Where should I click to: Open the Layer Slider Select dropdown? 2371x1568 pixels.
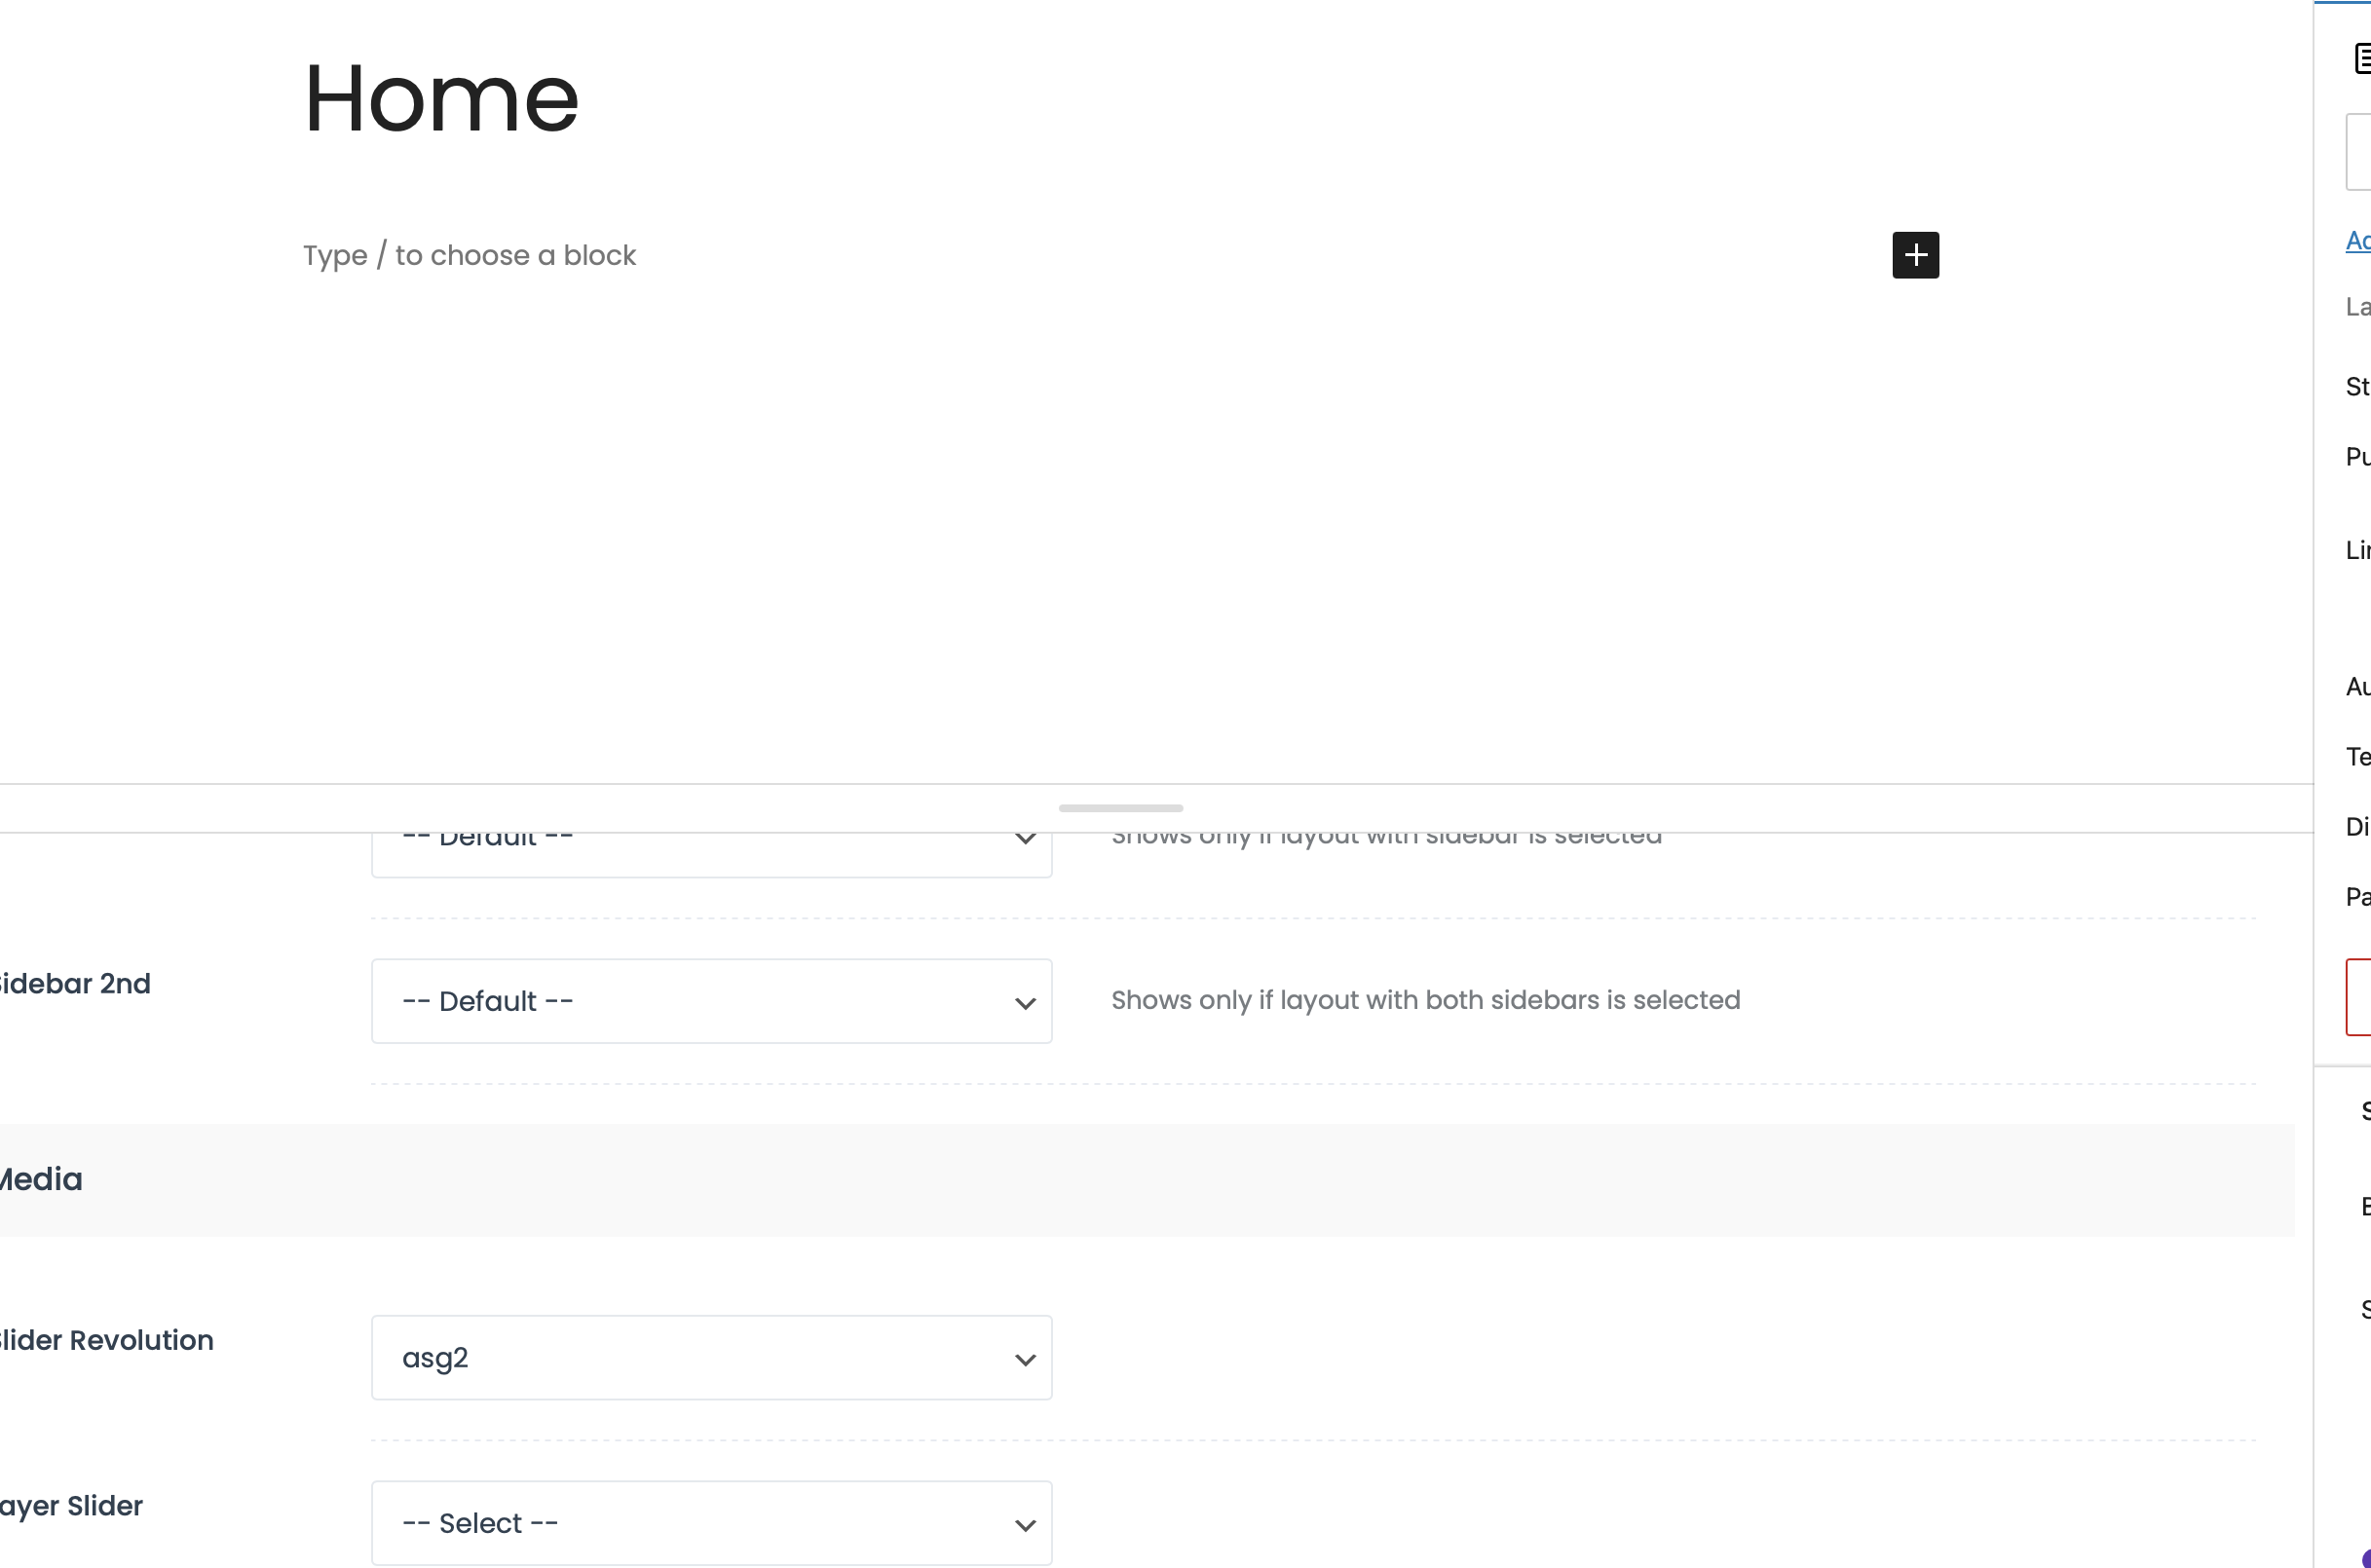coord(711,1522)
